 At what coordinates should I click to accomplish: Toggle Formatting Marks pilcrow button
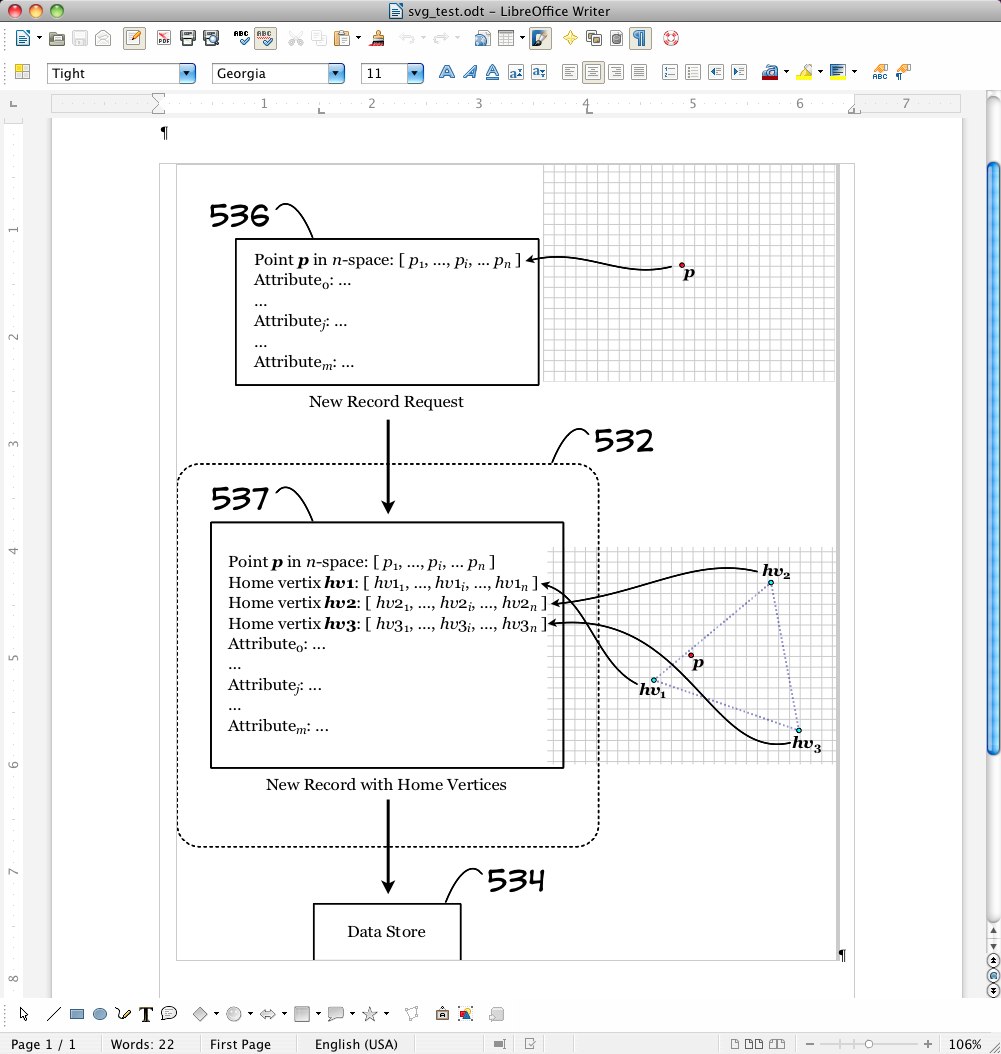coord(640,39)
